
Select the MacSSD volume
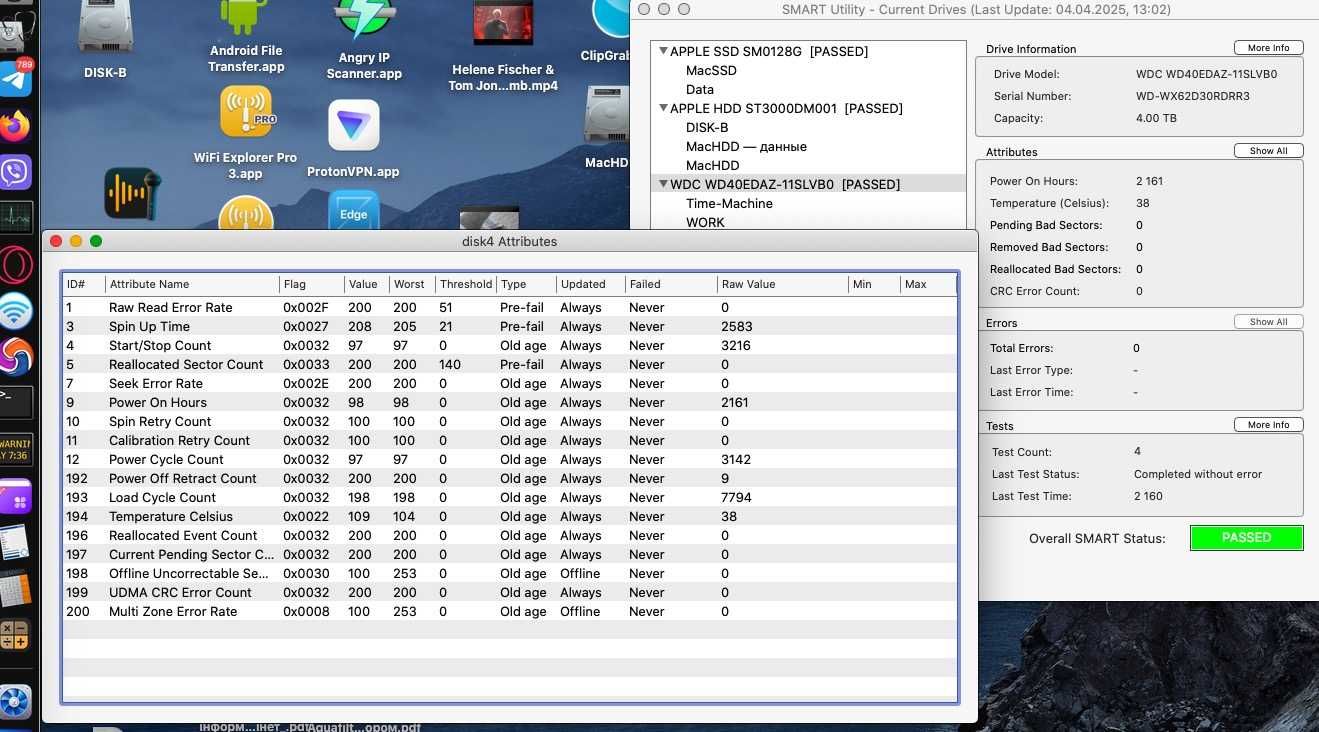tap(711, 70)
